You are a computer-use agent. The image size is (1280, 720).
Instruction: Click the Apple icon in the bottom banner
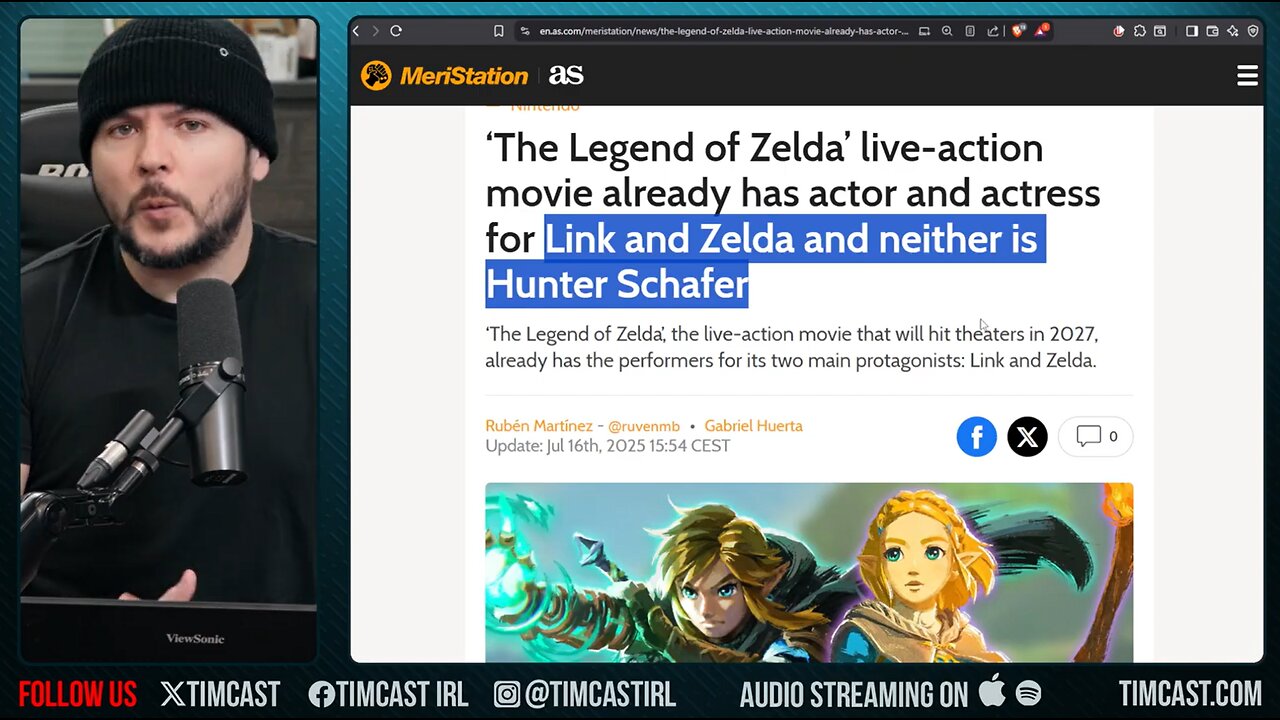[992, 692]
